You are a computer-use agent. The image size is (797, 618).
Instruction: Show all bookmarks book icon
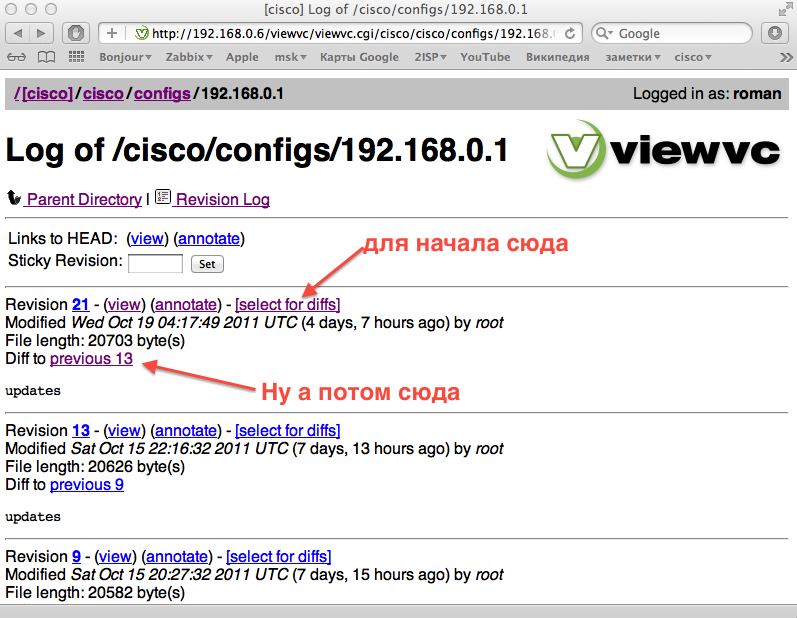(x=47, y=57)
